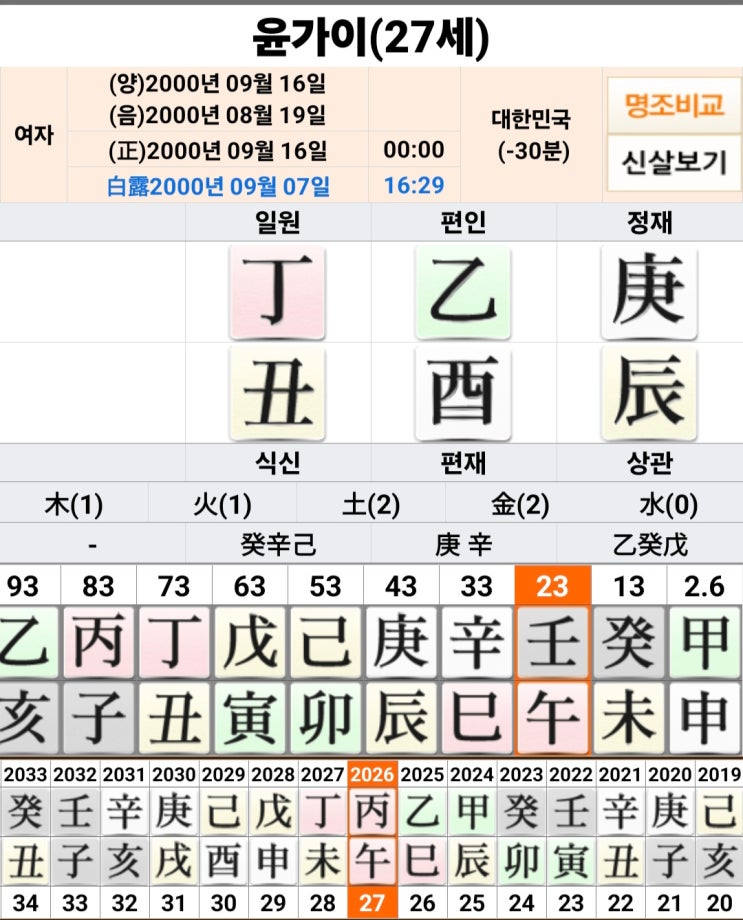This screenshot has height=920, width=743.
Task: Tap the 火(1) element count
Action: coord(222,504)
